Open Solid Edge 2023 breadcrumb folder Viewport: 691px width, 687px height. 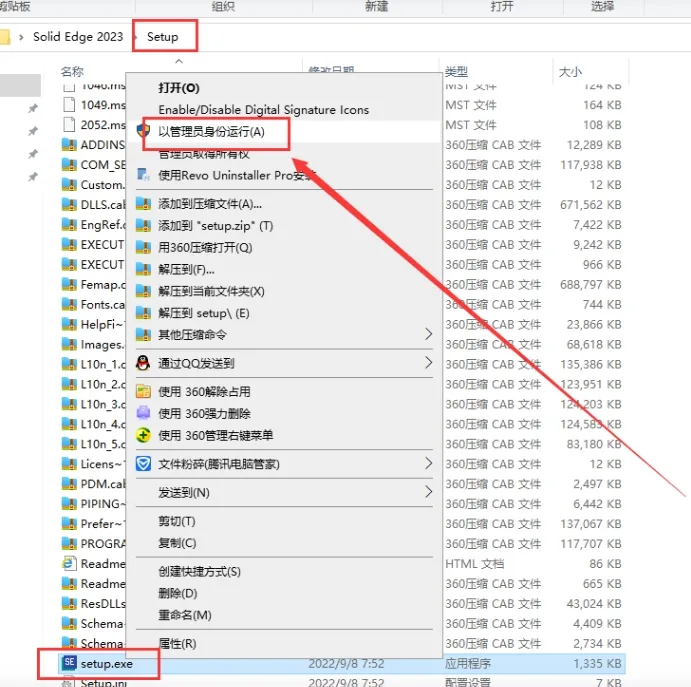click(78, 37)
